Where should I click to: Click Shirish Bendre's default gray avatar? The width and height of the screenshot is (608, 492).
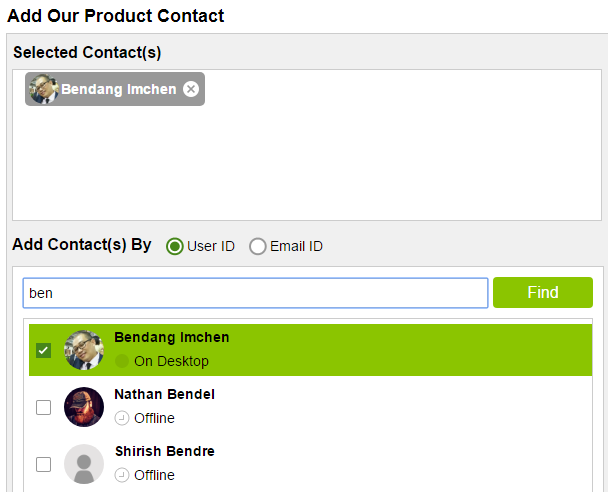coord(84,464)
